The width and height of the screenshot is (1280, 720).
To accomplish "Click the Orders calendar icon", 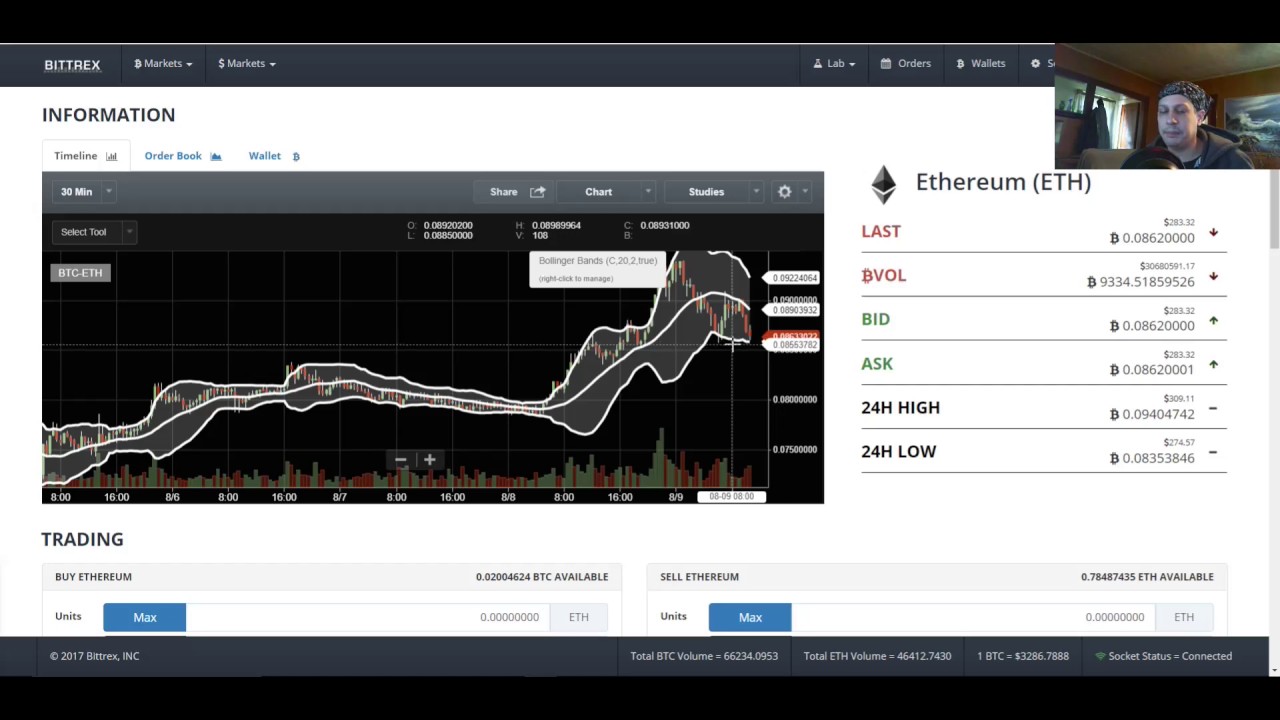I will click(x=886, y=64).
